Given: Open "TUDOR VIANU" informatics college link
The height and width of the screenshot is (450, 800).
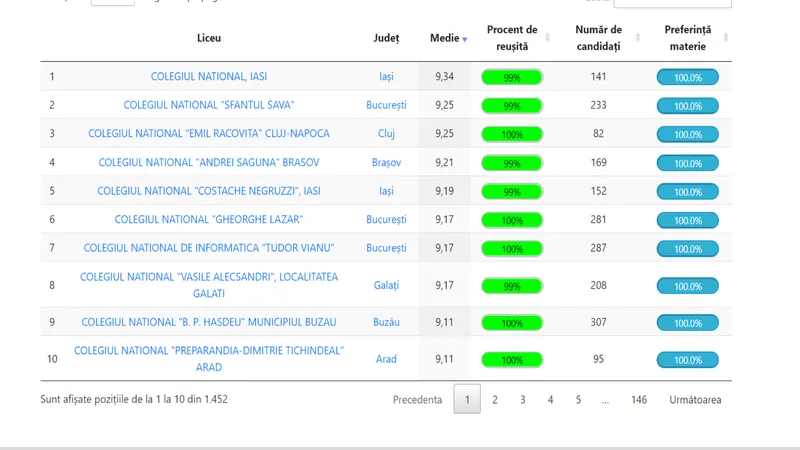Looking at the screenshot, I should click(208, 248).
